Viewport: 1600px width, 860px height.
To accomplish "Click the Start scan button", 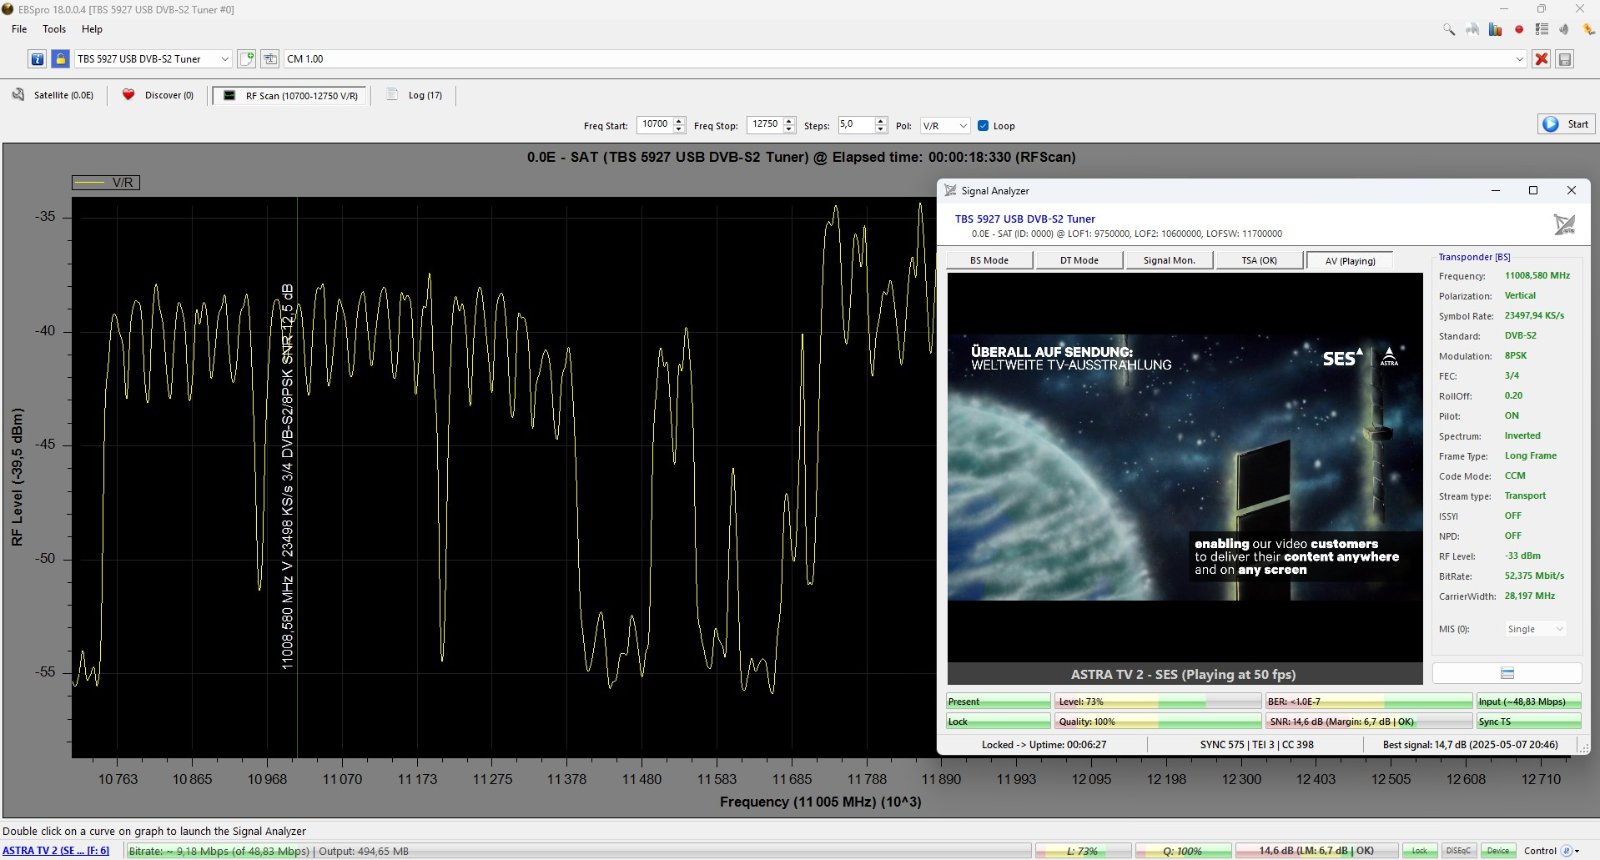I will (x=1565, y=124).
